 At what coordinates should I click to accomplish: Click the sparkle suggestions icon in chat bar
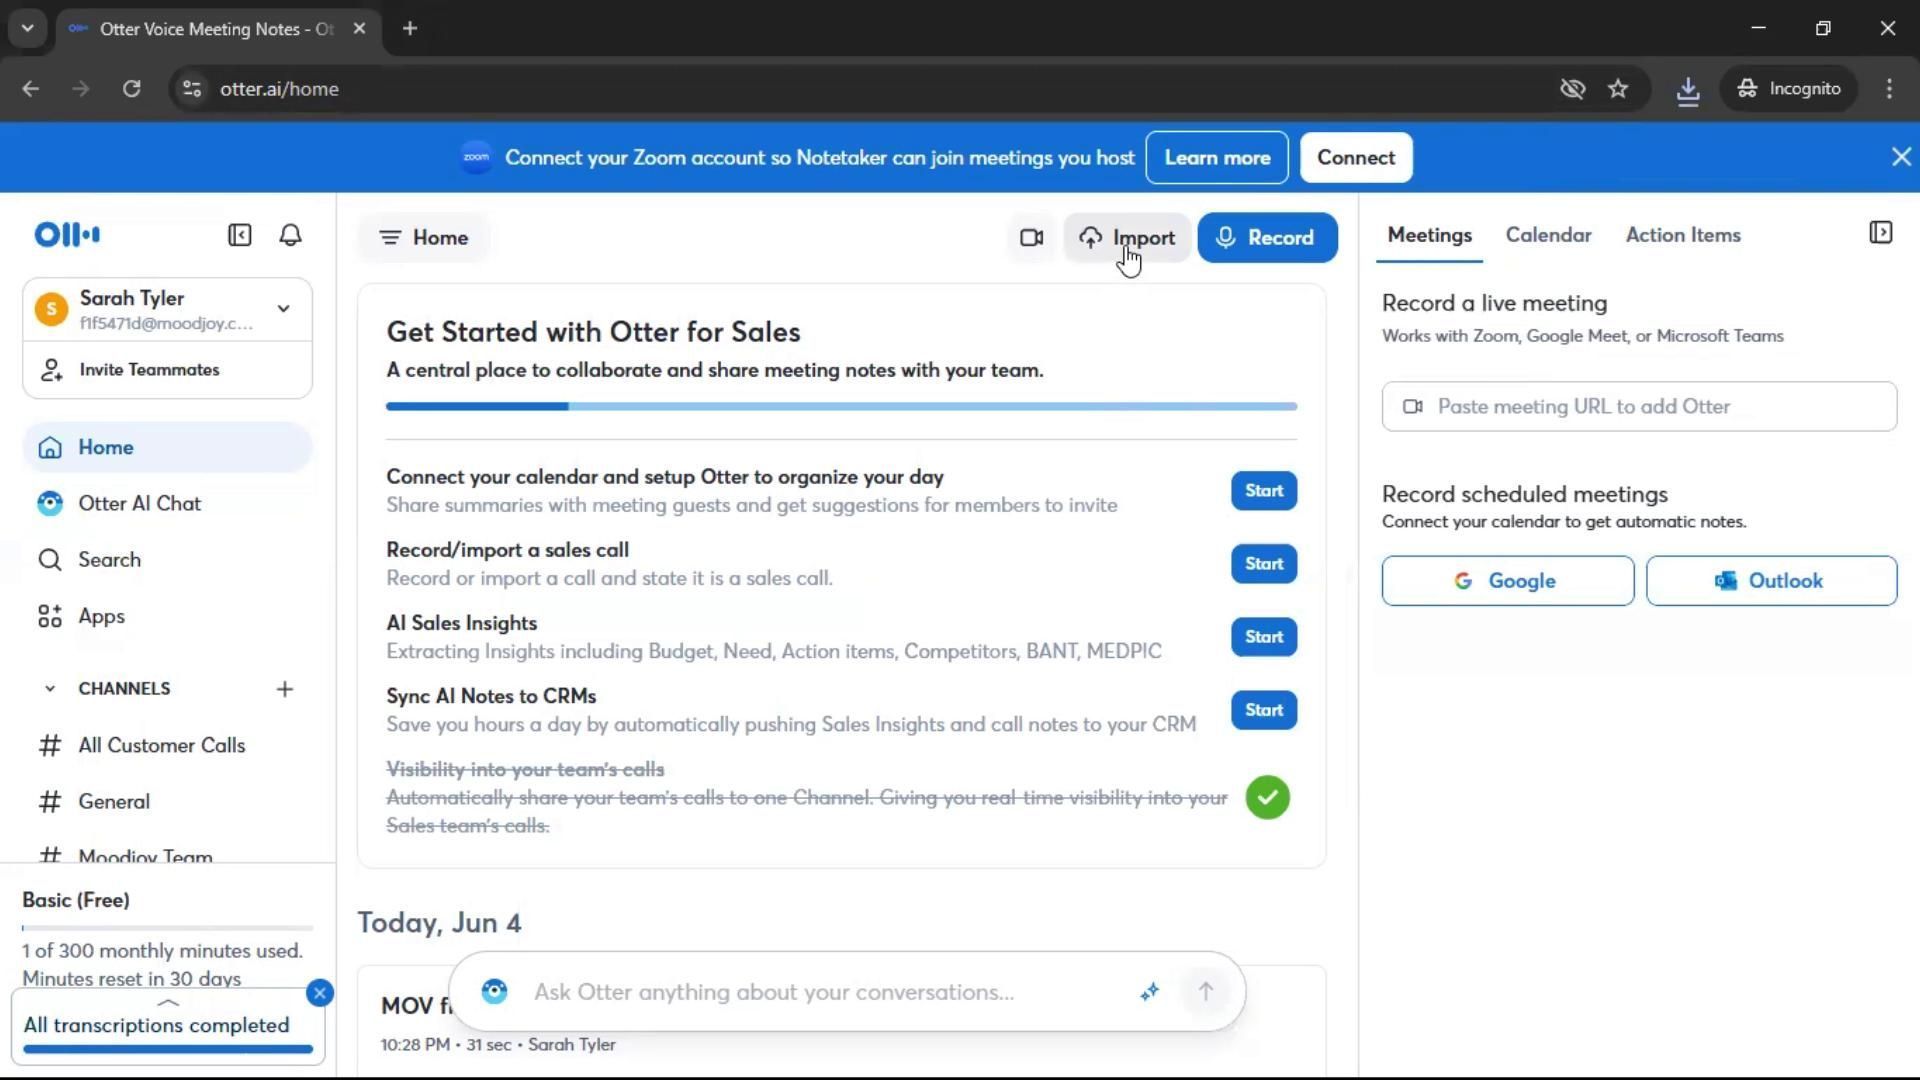1149,992
